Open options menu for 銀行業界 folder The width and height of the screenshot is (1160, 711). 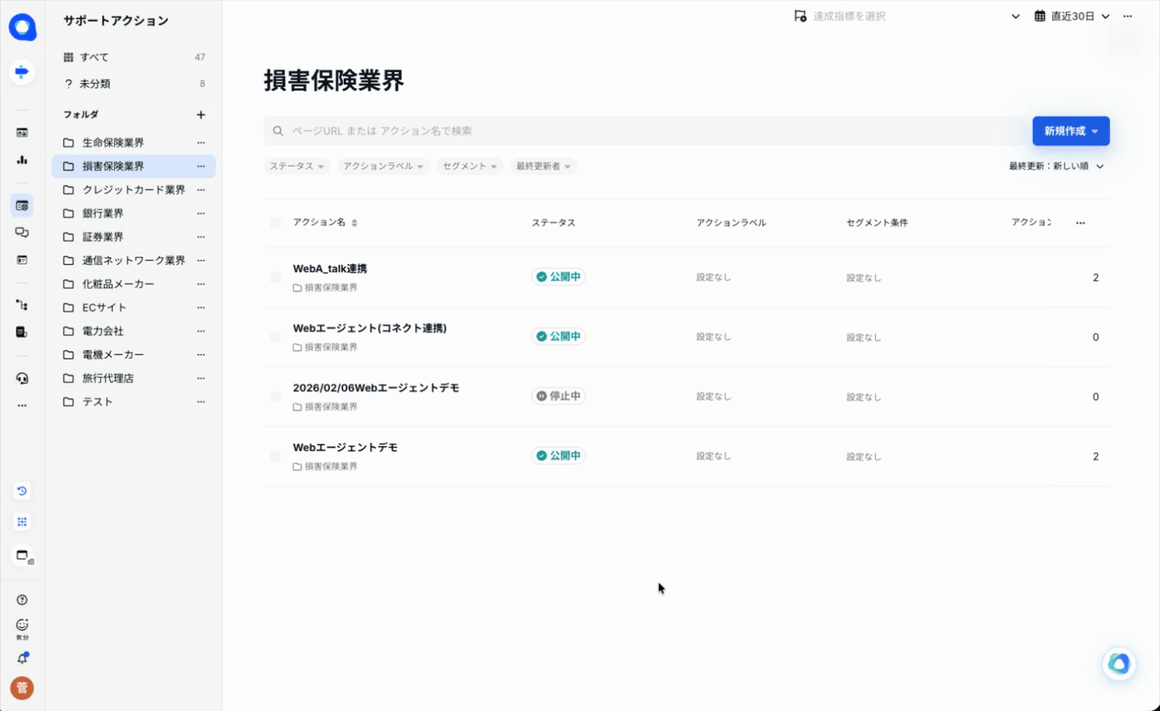(x=200, y=213)
